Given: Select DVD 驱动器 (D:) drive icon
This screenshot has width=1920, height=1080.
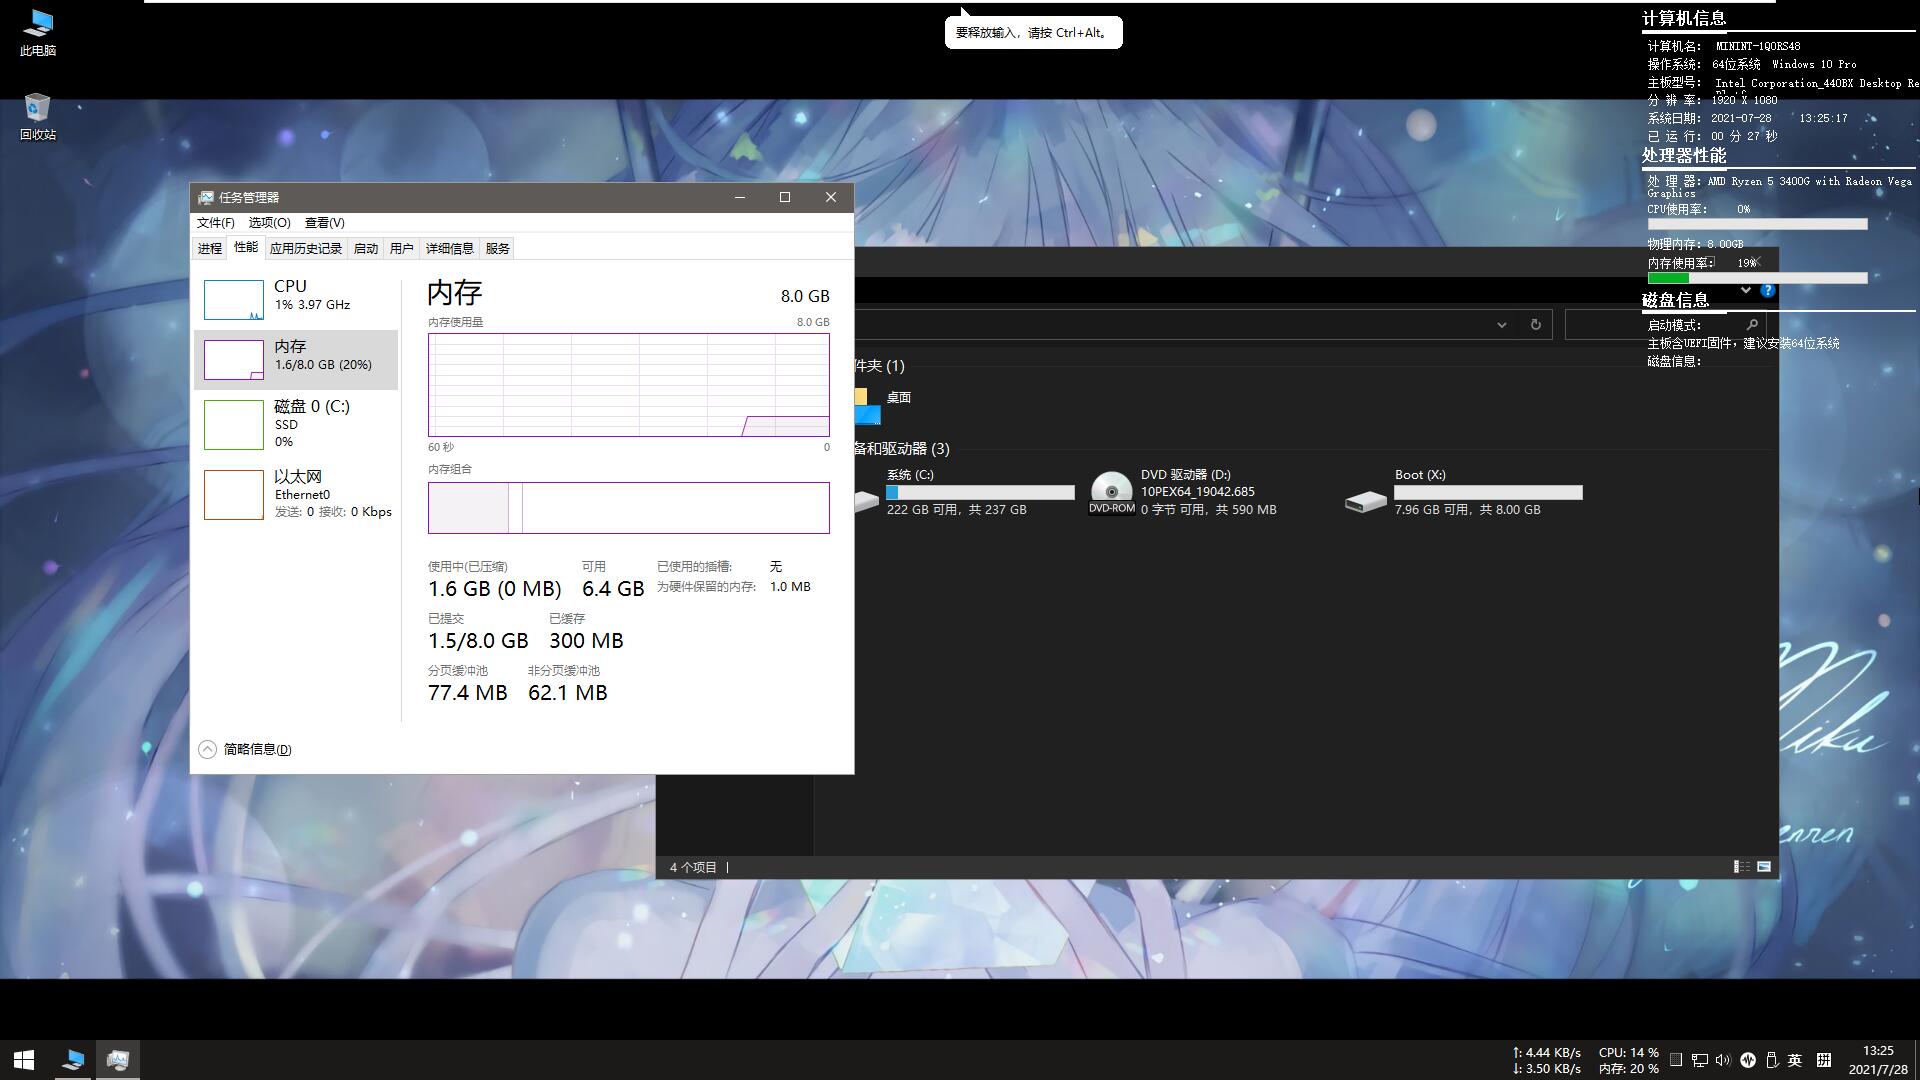Looking at the screenshot, I should pyautogui.click(x=1111, y=492).
